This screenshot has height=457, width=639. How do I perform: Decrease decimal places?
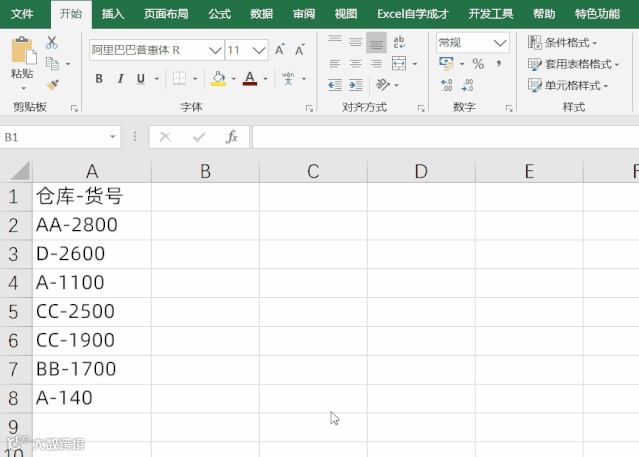pyautogui.click(x=467, y=85)
